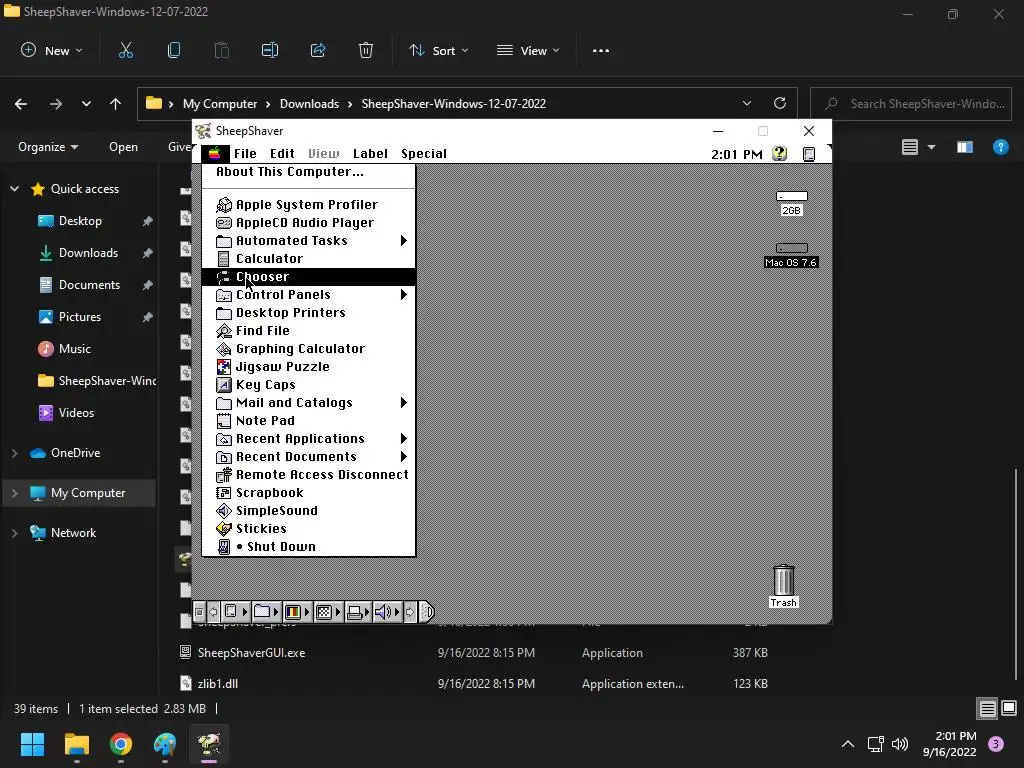This screenshot has height=768, width=1024.
Task: Open Calculator from the Apple menu
Action: [x=308, y=259]
